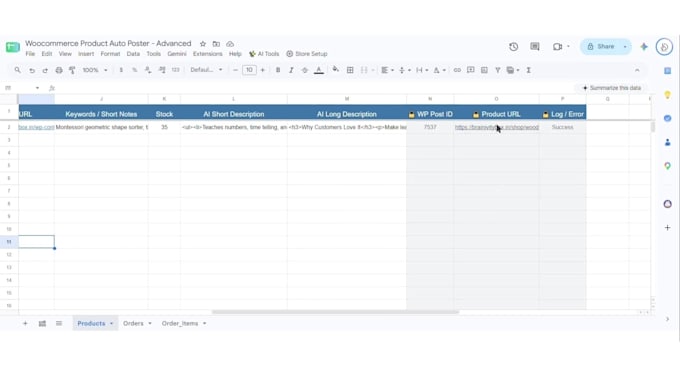
Task: Open the Data menu
Action: pos(133,54)
